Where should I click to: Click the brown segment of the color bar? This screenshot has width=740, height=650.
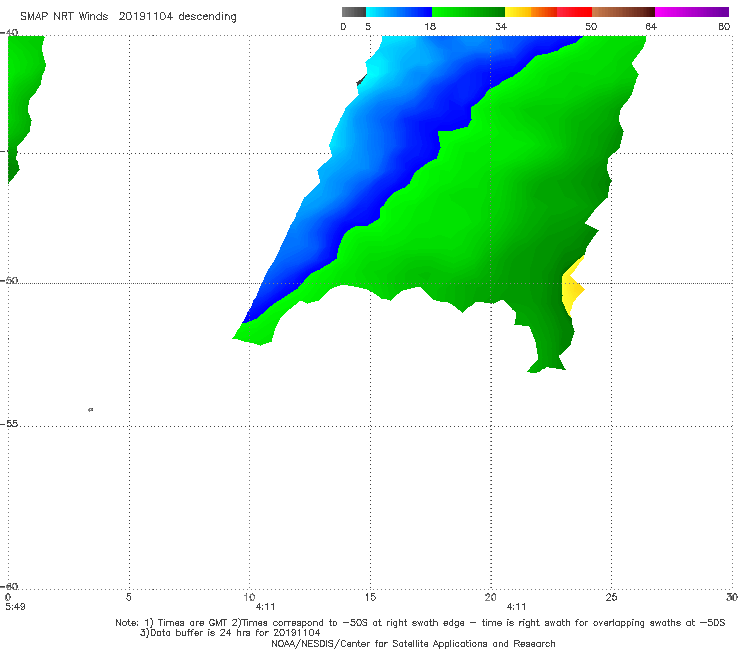(x=623, y=12)
